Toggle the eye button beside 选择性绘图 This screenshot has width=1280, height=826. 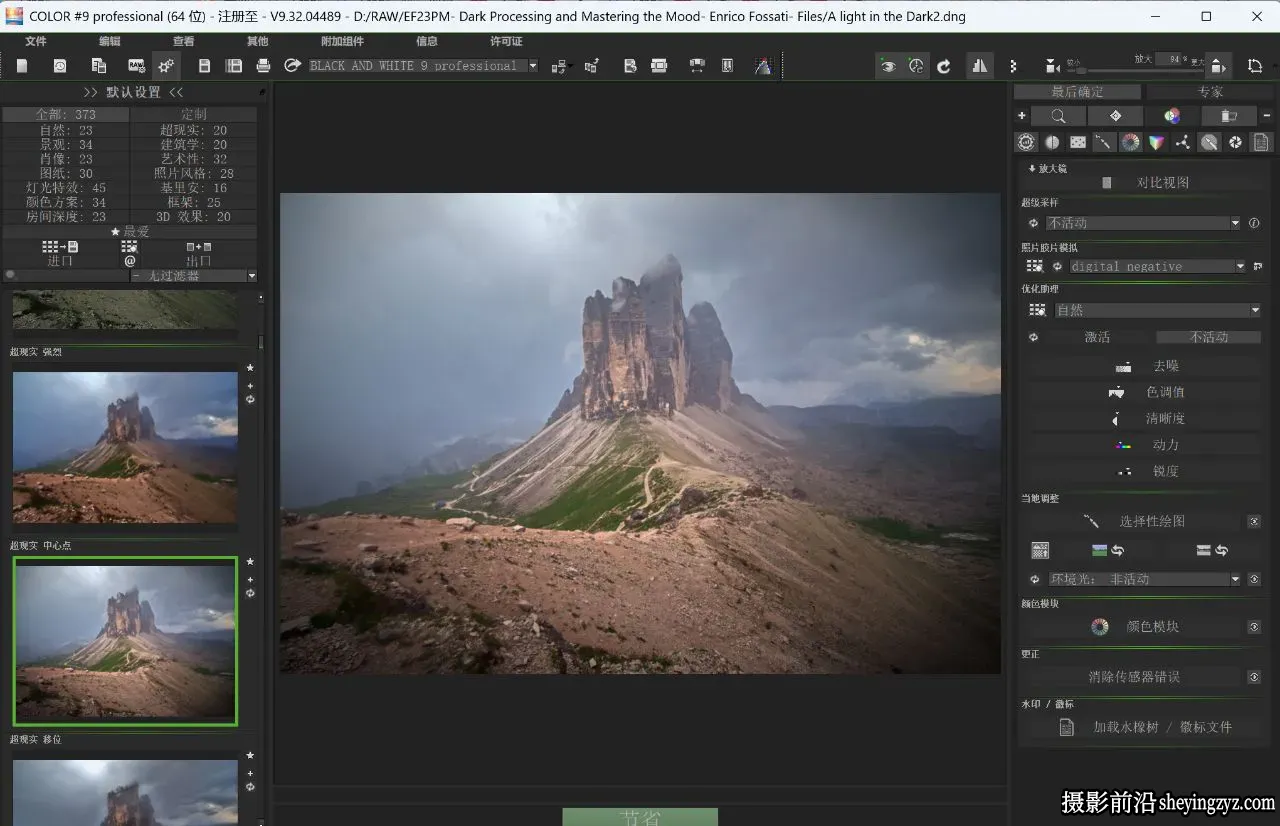1254,521
